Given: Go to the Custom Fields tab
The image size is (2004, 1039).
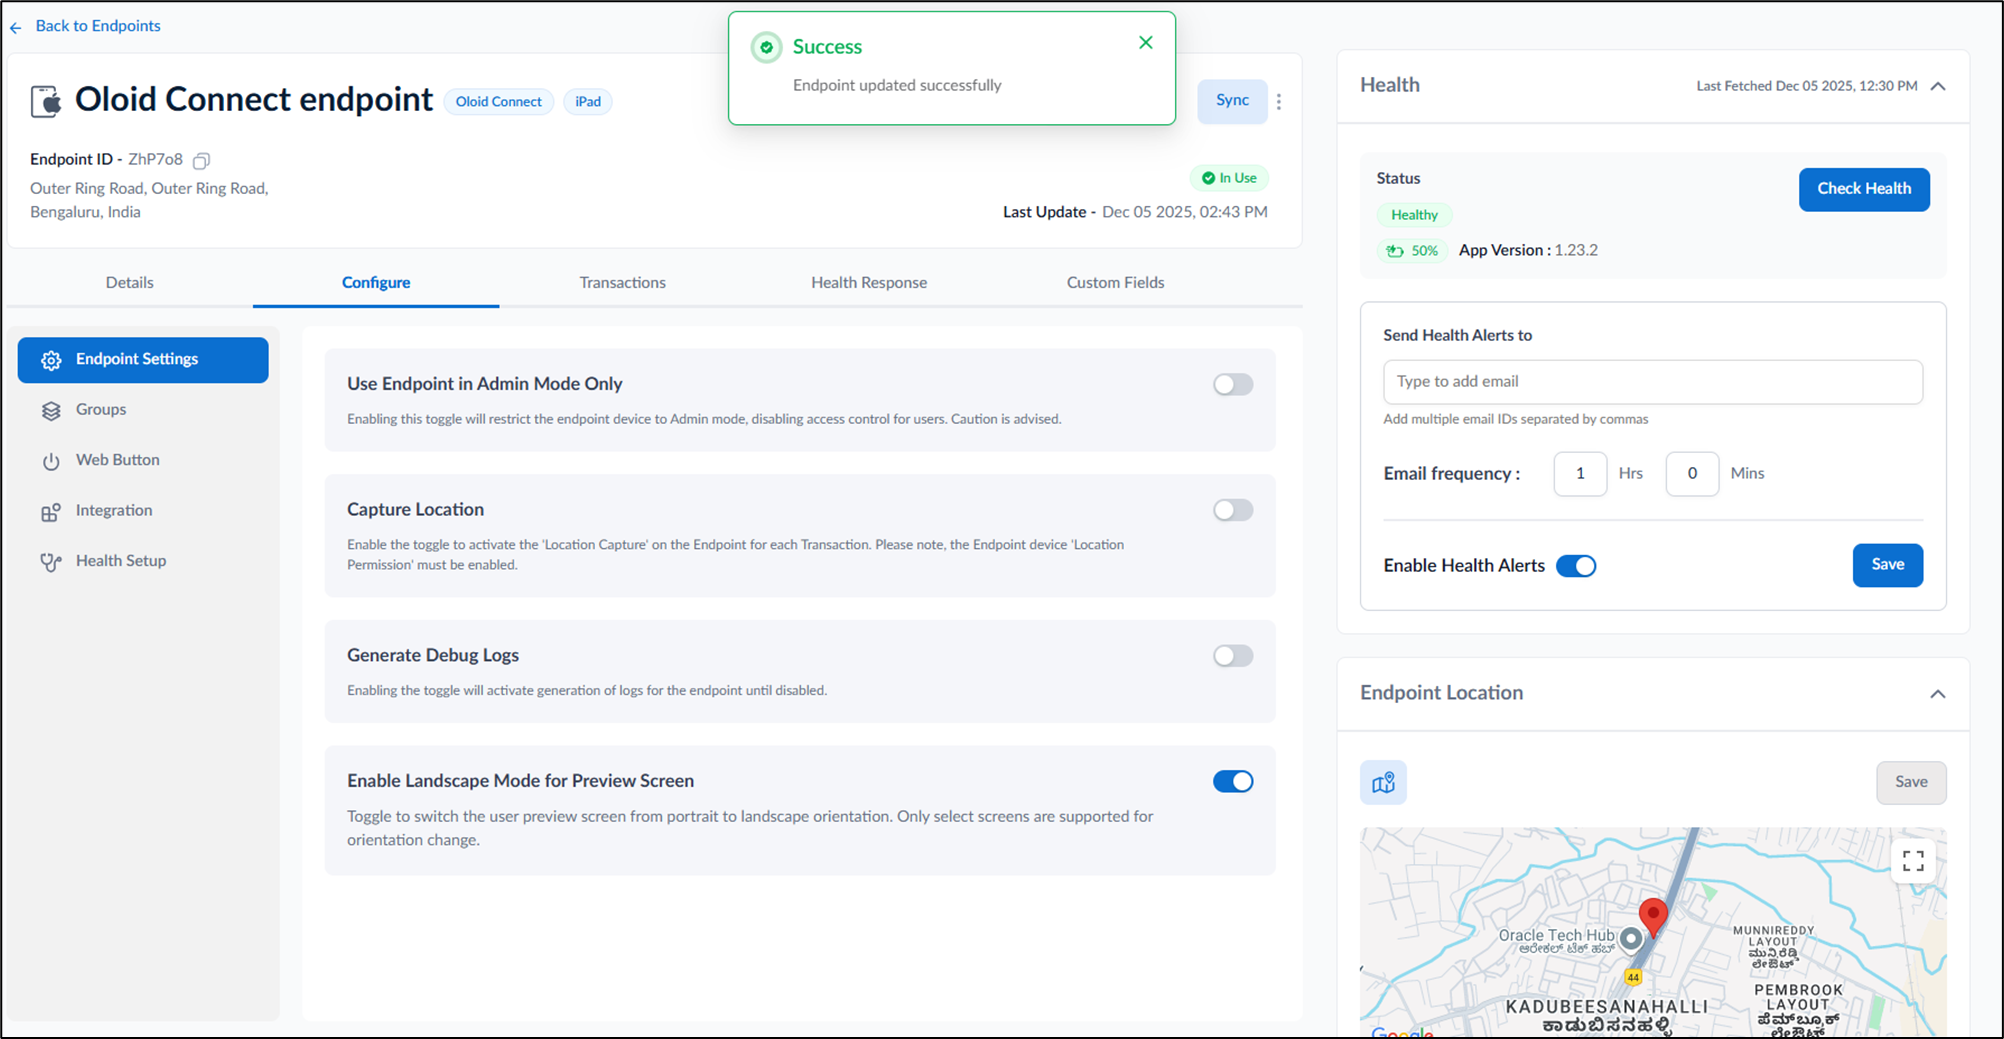Looking at the screenshot, I should 1115,282.
